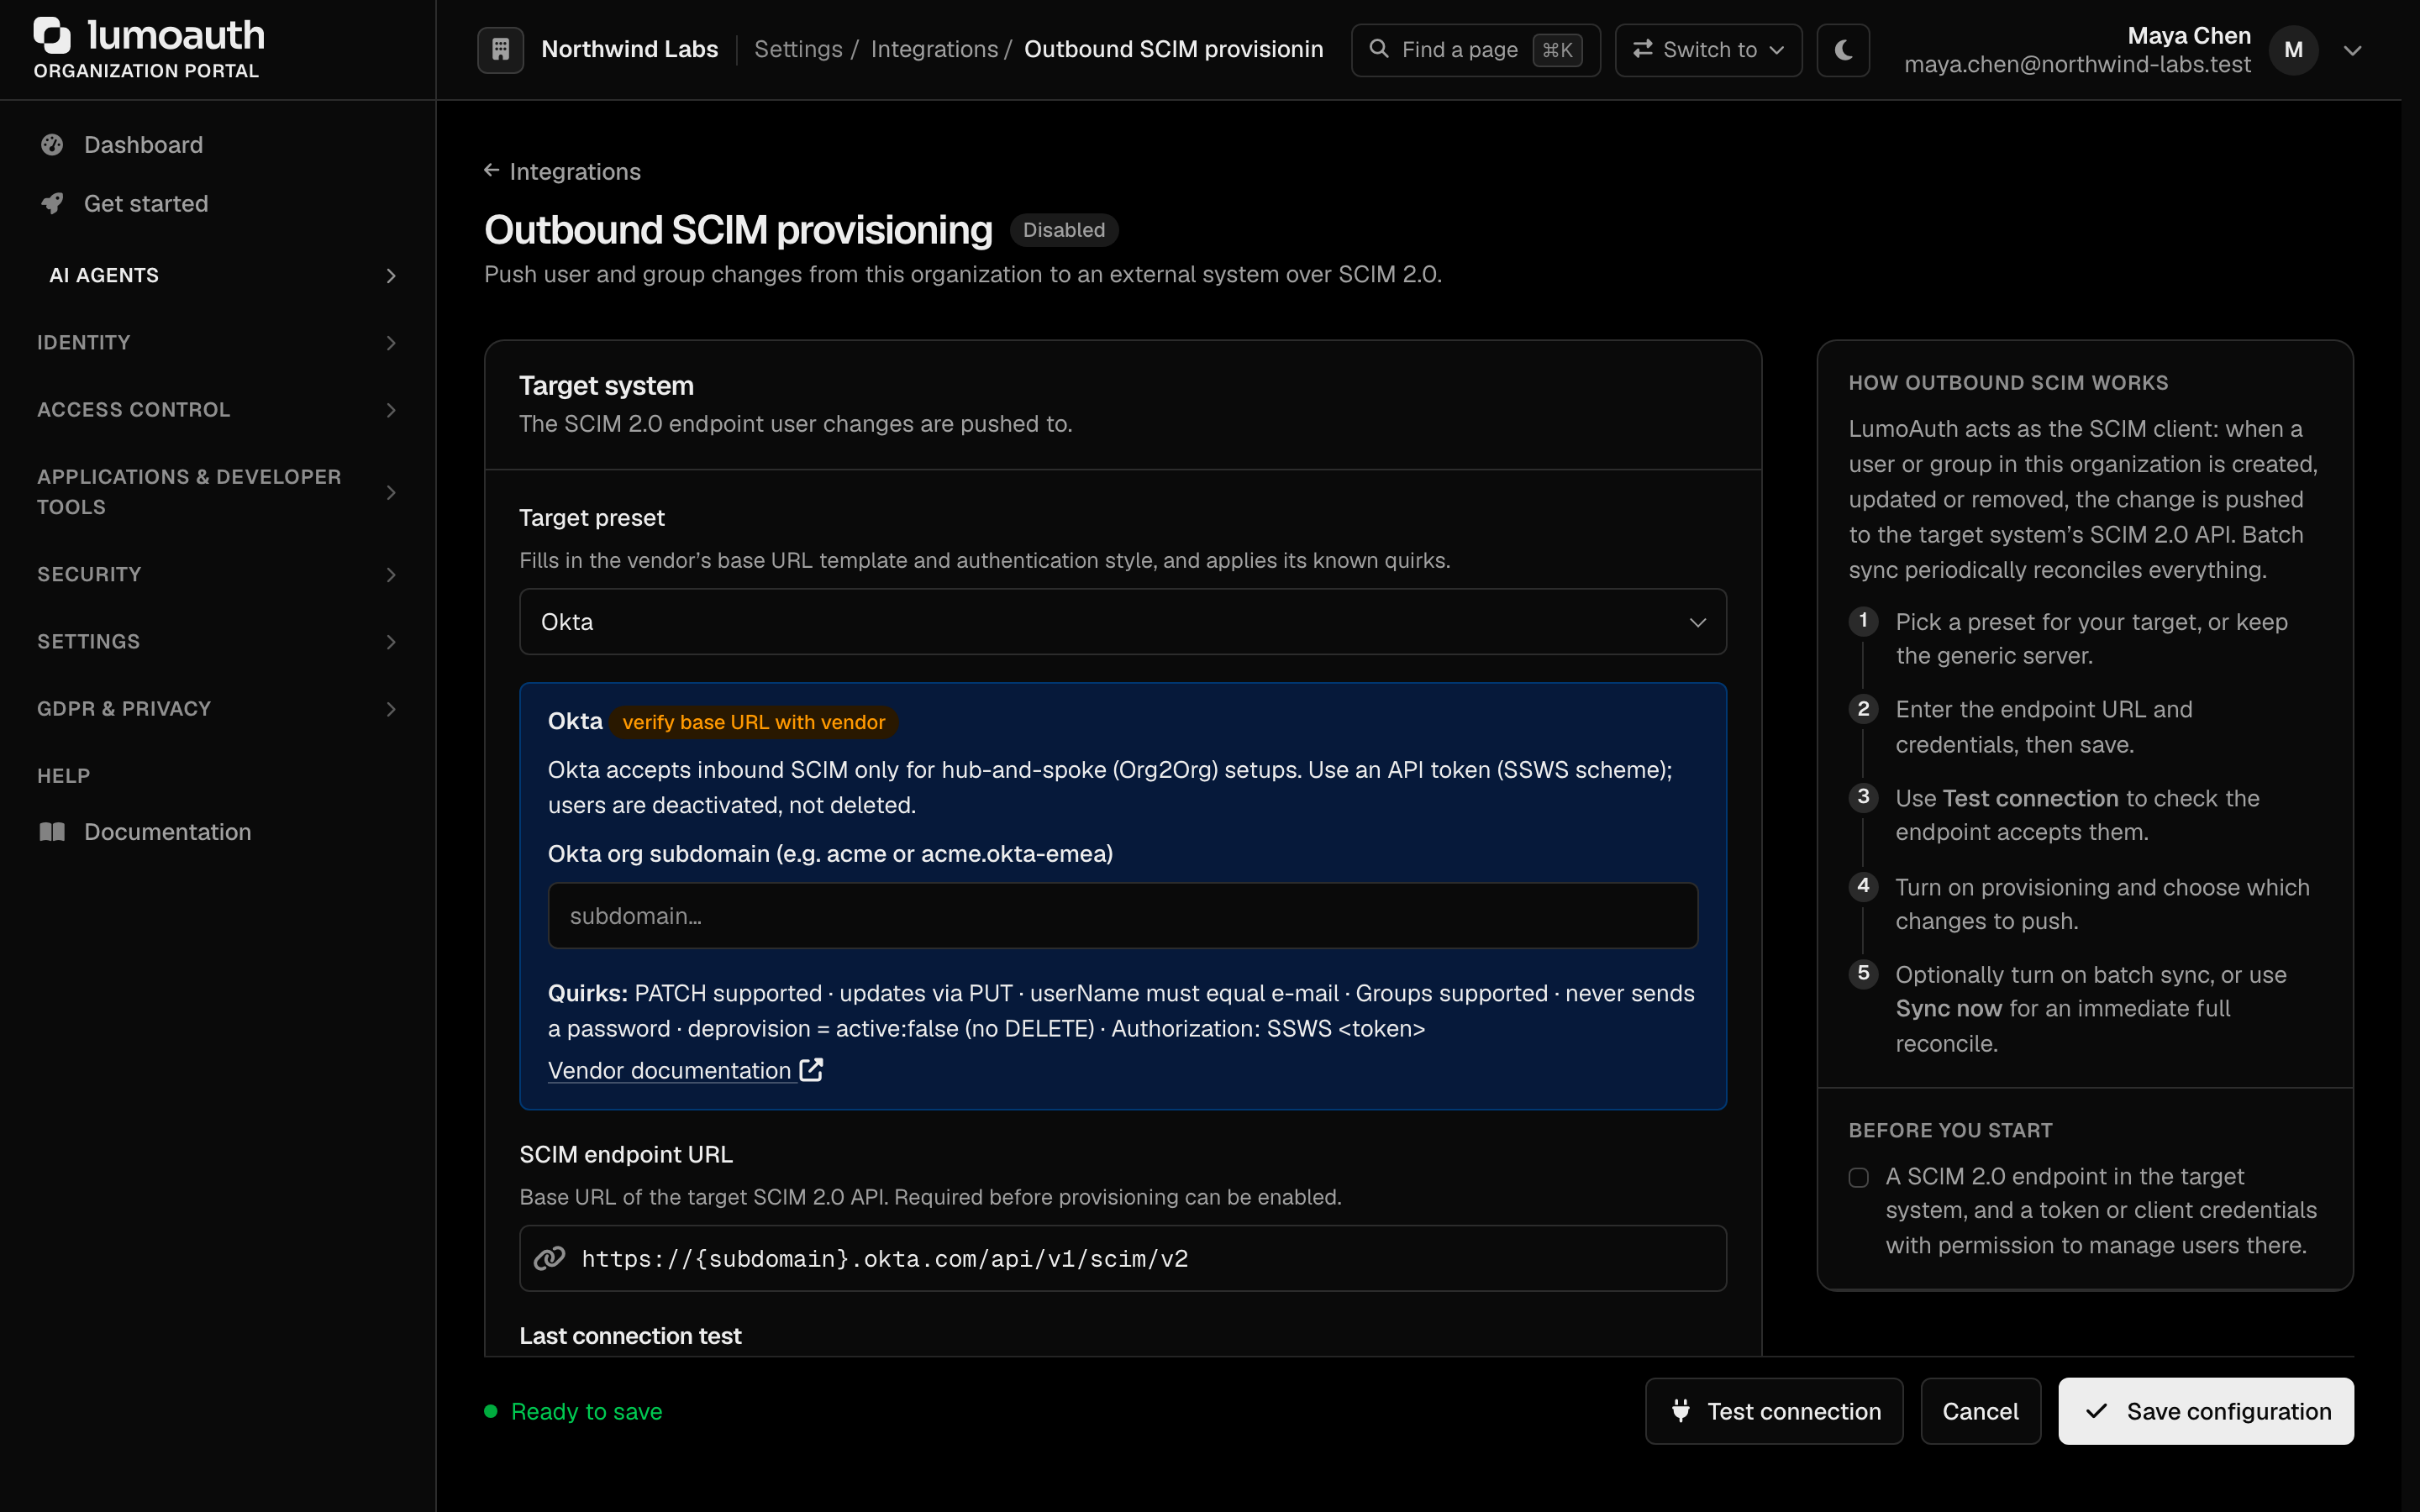Click Maya Chen's email address
Screen dimensions: 2420x1512
(x=2077, y=64)
